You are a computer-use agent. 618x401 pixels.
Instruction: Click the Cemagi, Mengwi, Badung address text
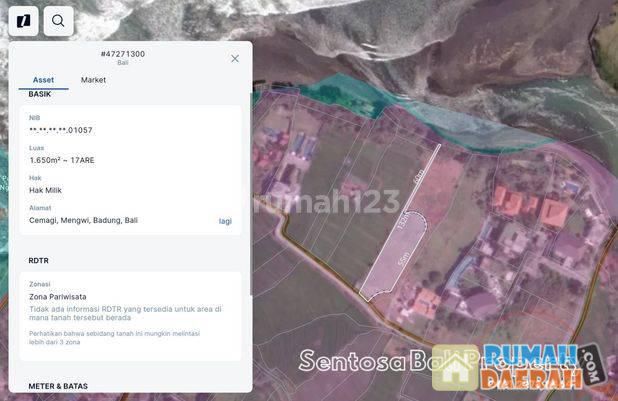[84, 220]
